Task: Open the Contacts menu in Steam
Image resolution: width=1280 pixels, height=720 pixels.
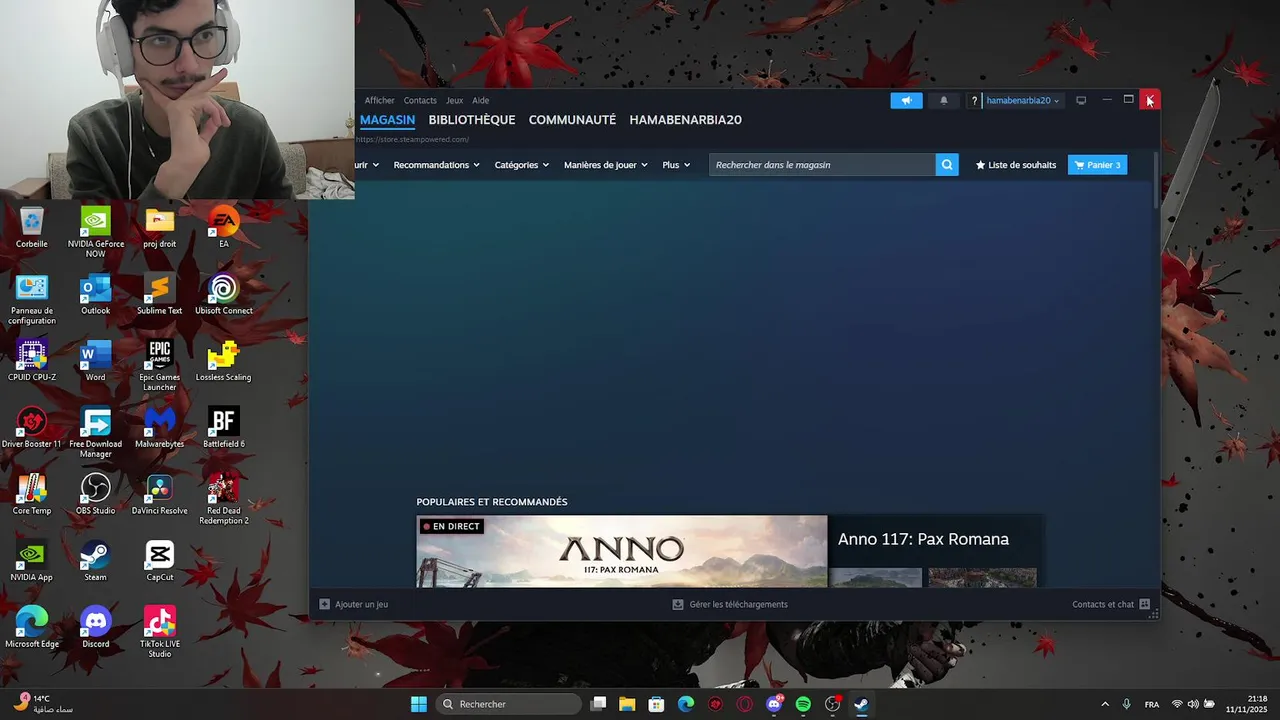Action: (420, 100)
